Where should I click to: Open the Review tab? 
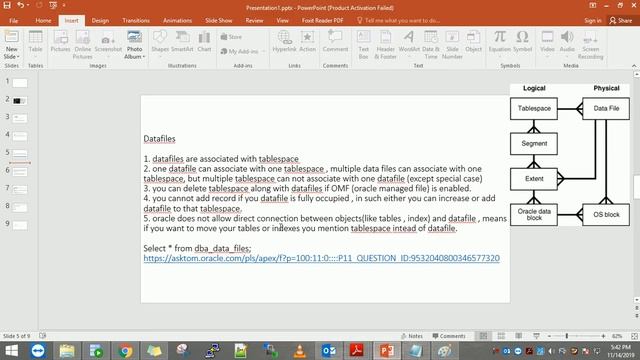(x=254, y=20)
